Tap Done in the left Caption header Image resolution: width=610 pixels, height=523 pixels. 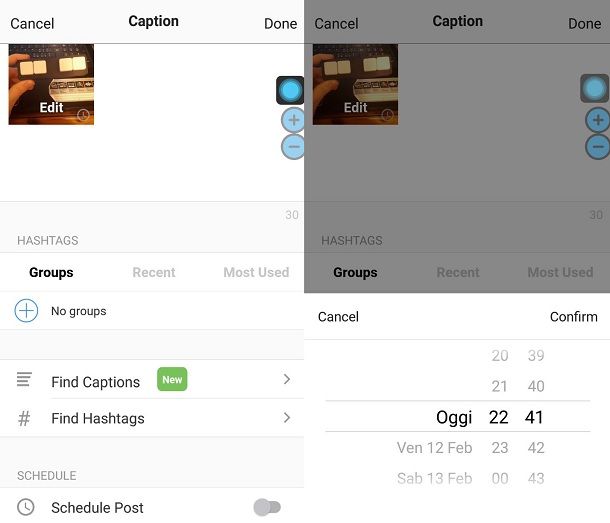(280, 24)
